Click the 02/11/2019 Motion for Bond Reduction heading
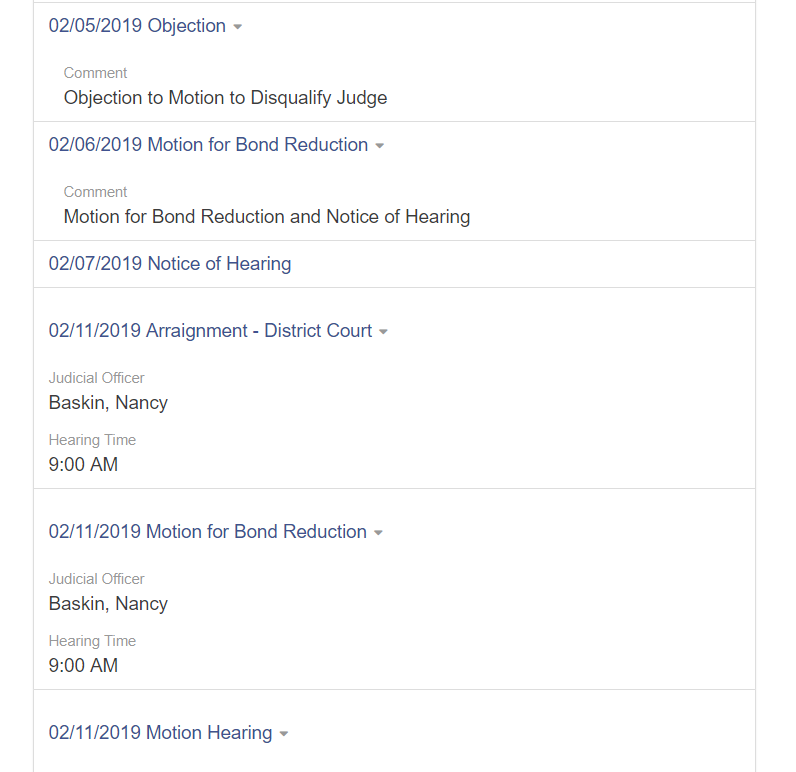The image size is (796, 772). [x=207, y=532]
